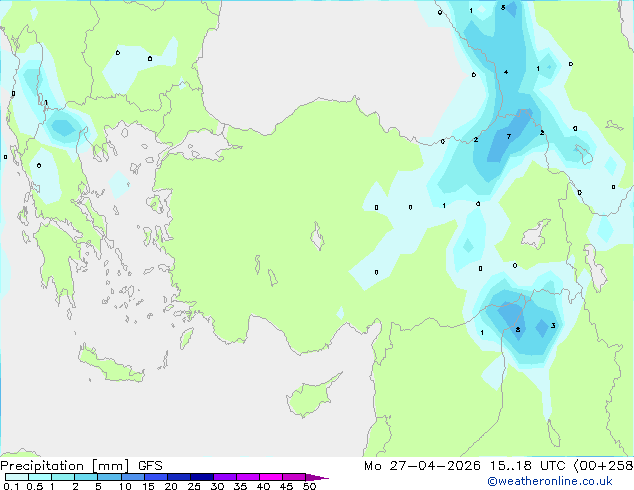This screenshot has height=490, width=634.
Task: Click the '50' legend scale label
Action: point(309,486)
